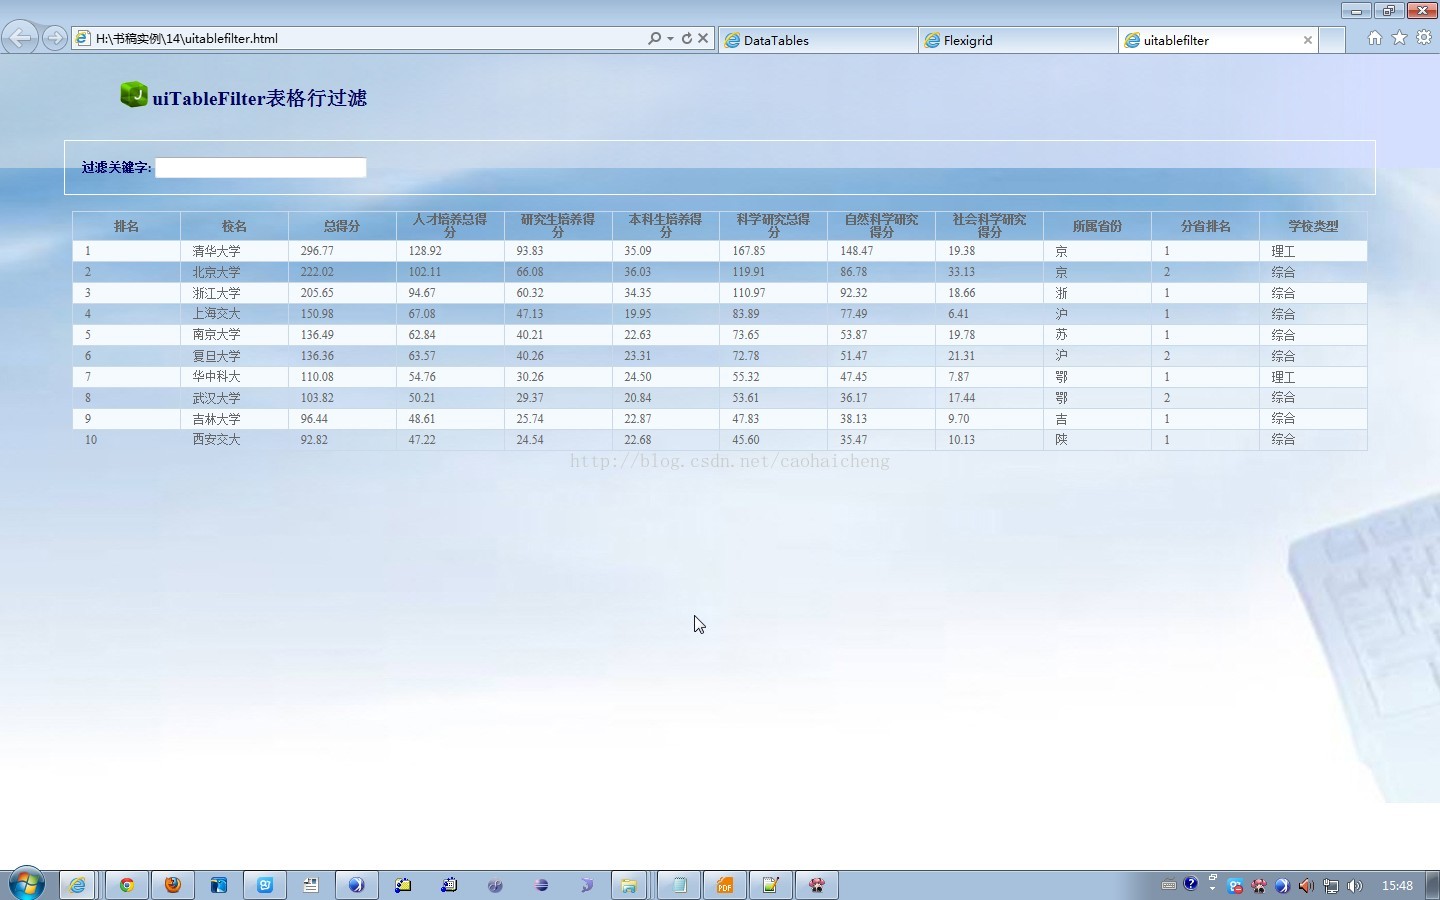Click the volume speaker tray icon
The image size is (1440, 900).
pyautogui.click(x=1355, y=886)
